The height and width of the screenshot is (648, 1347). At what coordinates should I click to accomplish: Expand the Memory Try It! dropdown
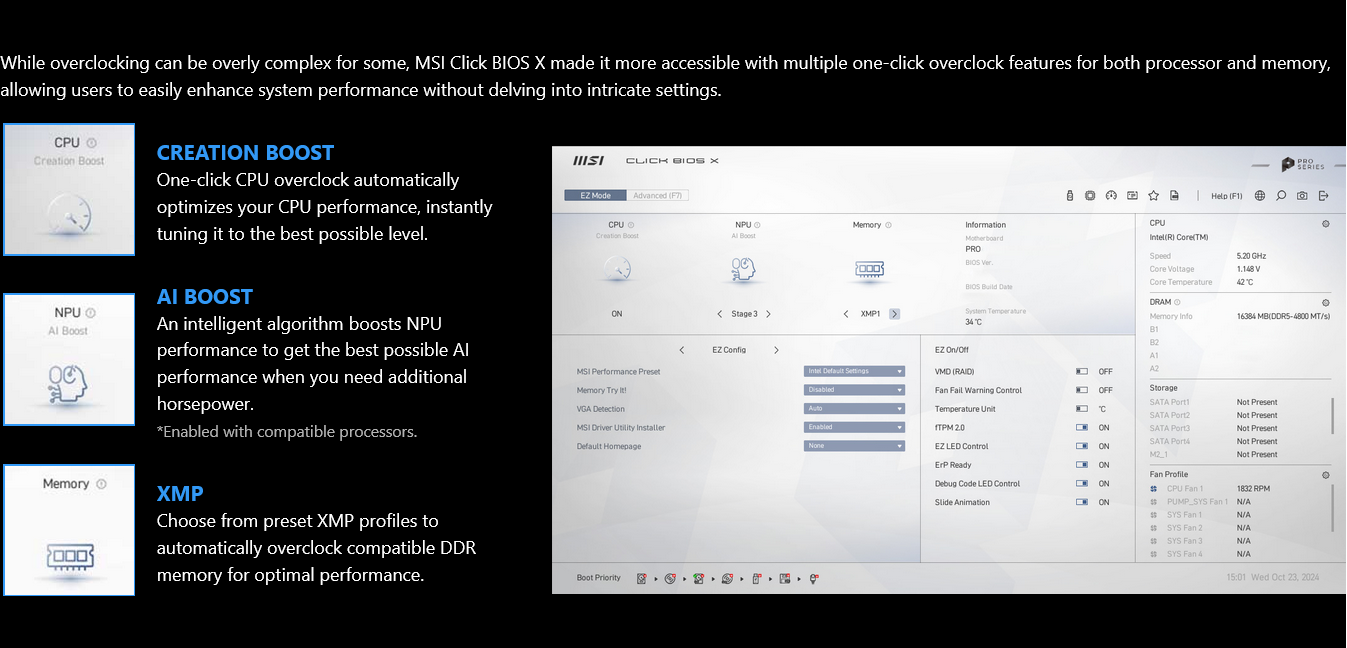click(x=854, y=390)
